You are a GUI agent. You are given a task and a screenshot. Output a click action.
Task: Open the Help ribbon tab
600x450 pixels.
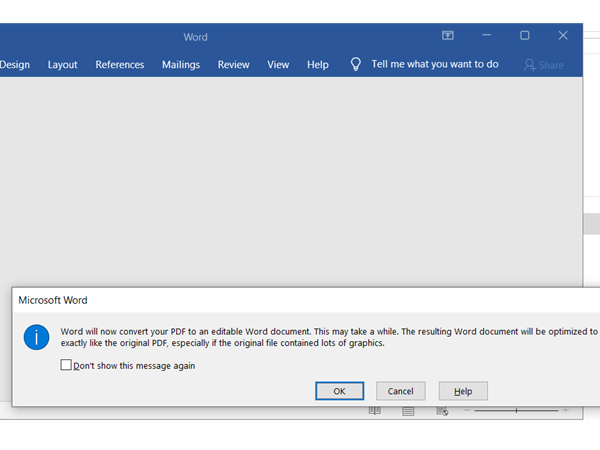point(318,65)
